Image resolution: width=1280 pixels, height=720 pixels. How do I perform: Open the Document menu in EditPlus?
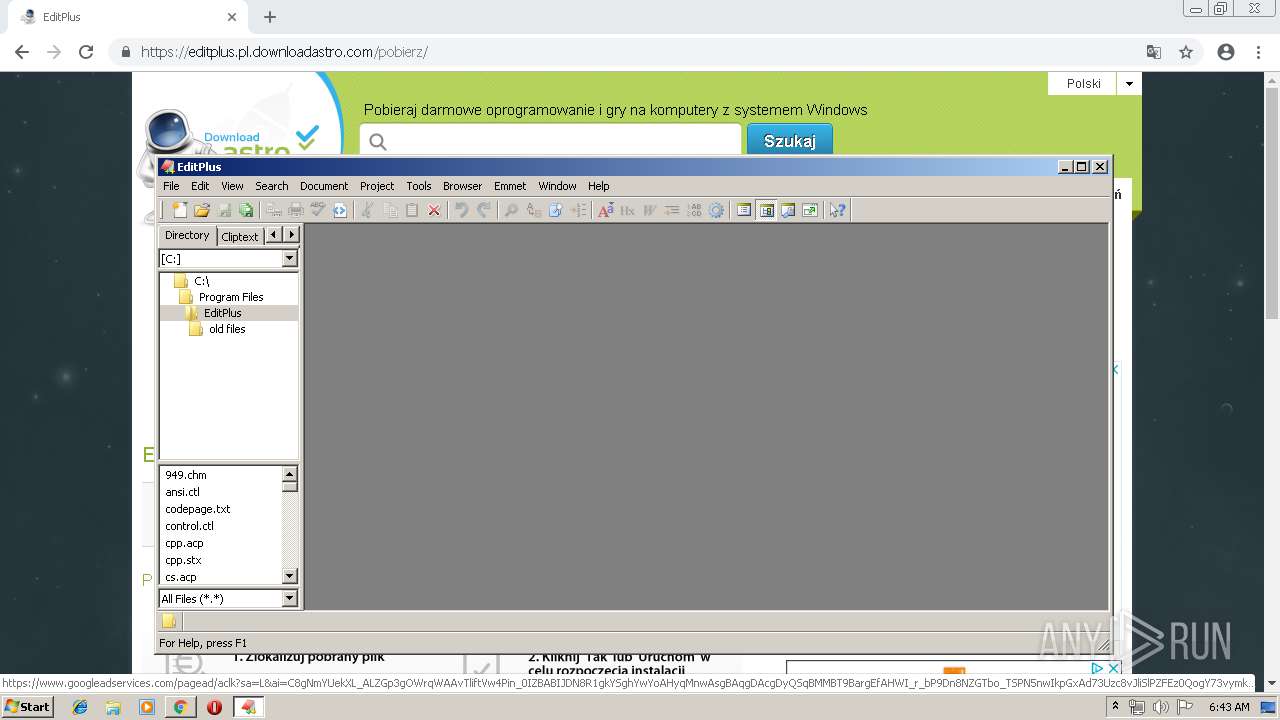(x=324, y=186)
